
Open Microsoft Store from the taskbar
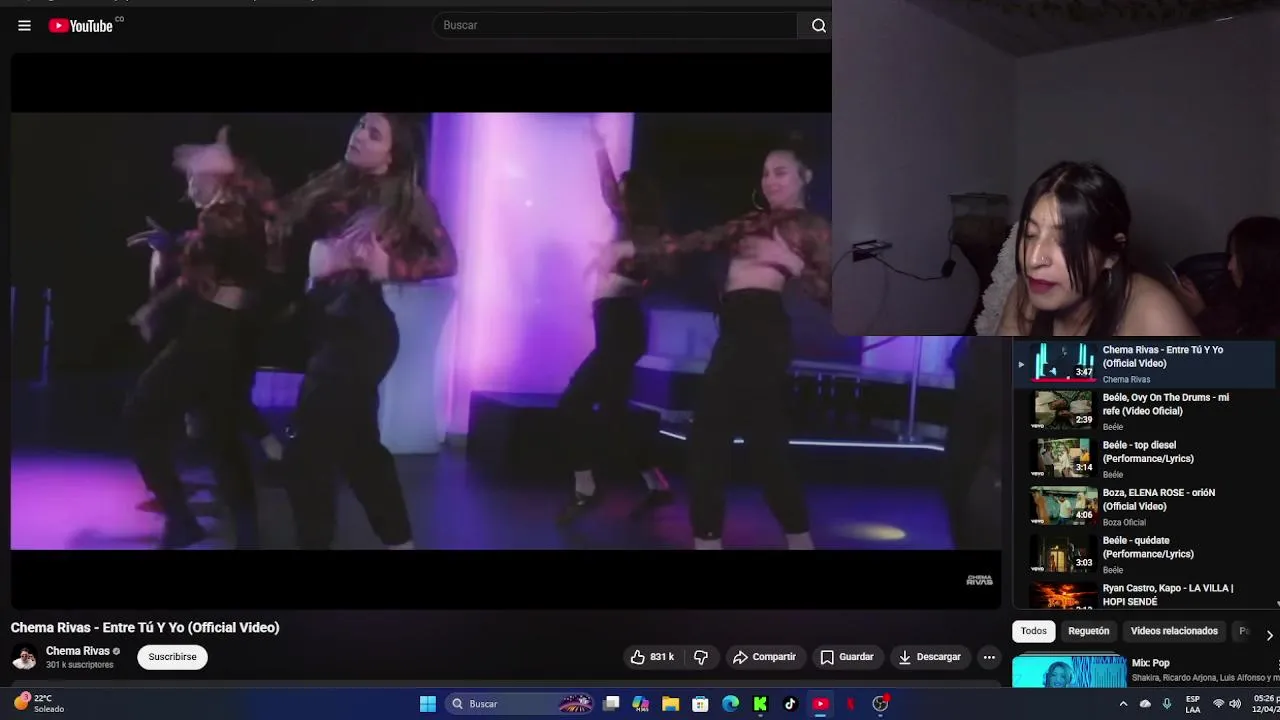click(x=701, y=704)
